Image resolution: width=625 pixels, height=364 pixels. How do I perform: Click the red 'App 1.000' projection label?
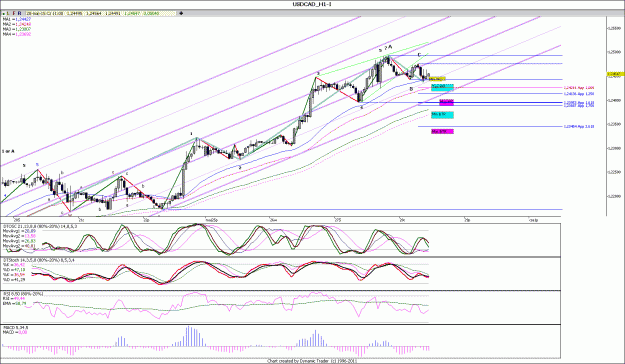pos(579,88)
